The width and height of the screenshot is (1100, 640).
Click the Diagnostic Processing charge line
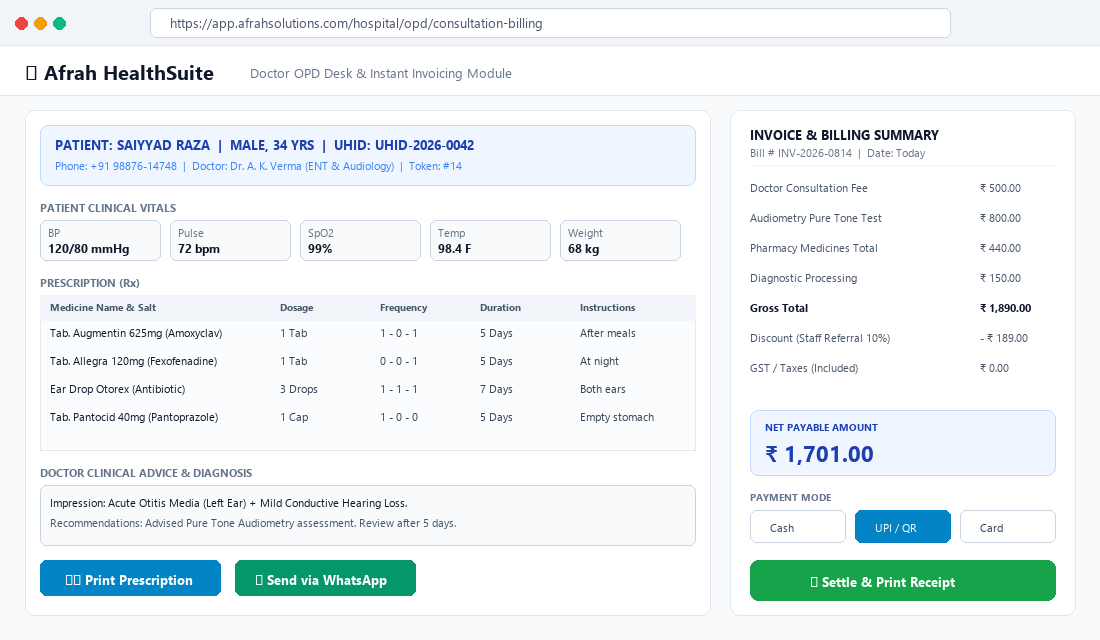tap(902, 279)
